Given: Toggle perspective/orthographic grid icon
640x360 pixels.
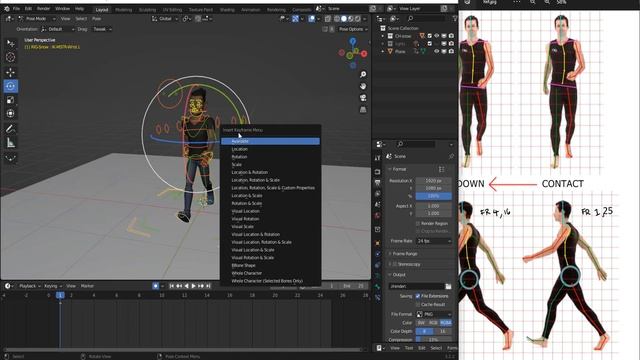Looking at the screenshot, I should pos(363,109).
